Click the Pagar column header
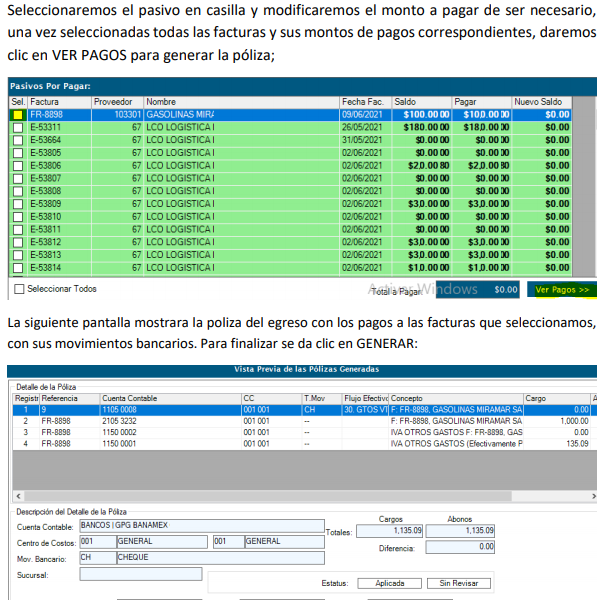Screen dimensions: 607x600 click(481, 102)
